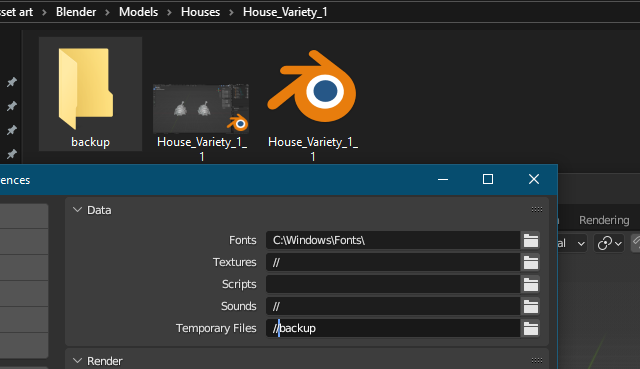Grab the Render panel drag handle dots
The image size is (640, 369).
click(x=537, y=361)
